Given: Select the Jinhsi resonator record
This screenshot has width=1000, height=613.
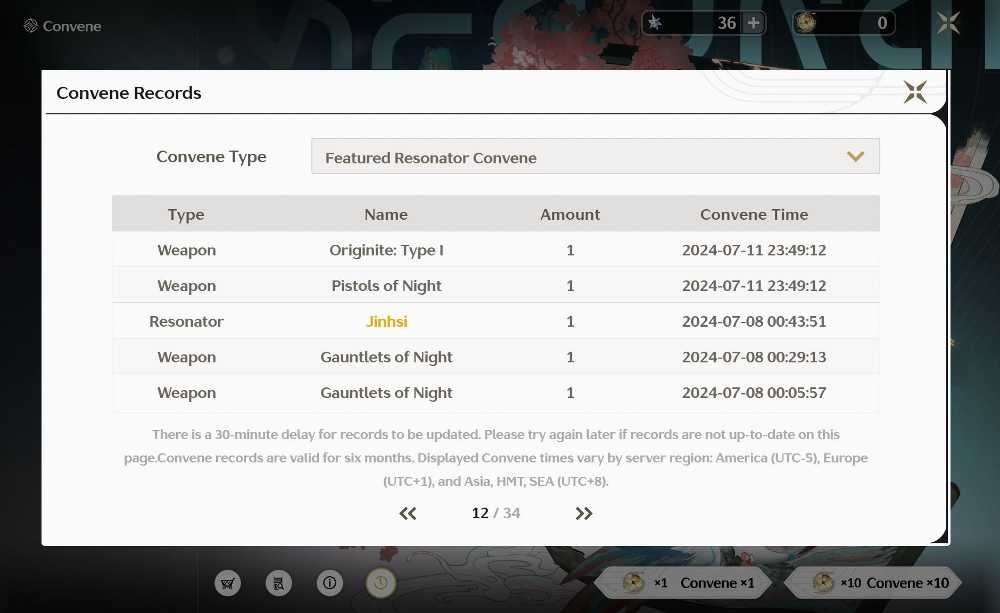Looking at the screenshot, I should point(496,321).
